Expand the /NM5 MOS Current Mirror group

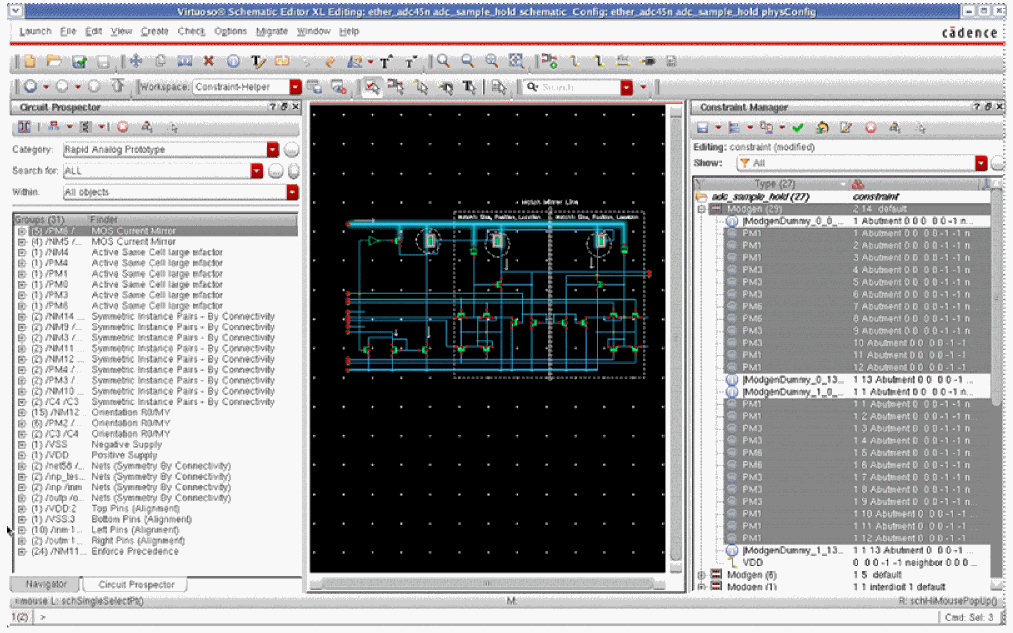click(22, 242)
